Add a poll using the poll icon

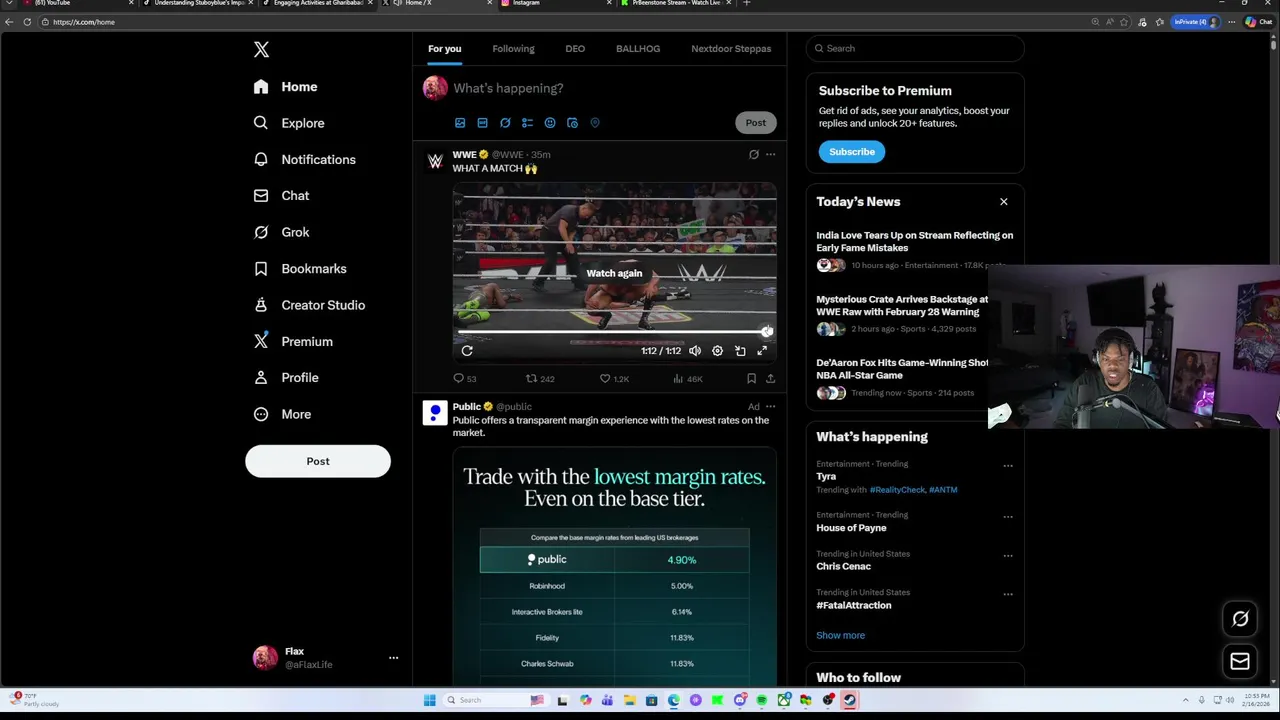527,123
